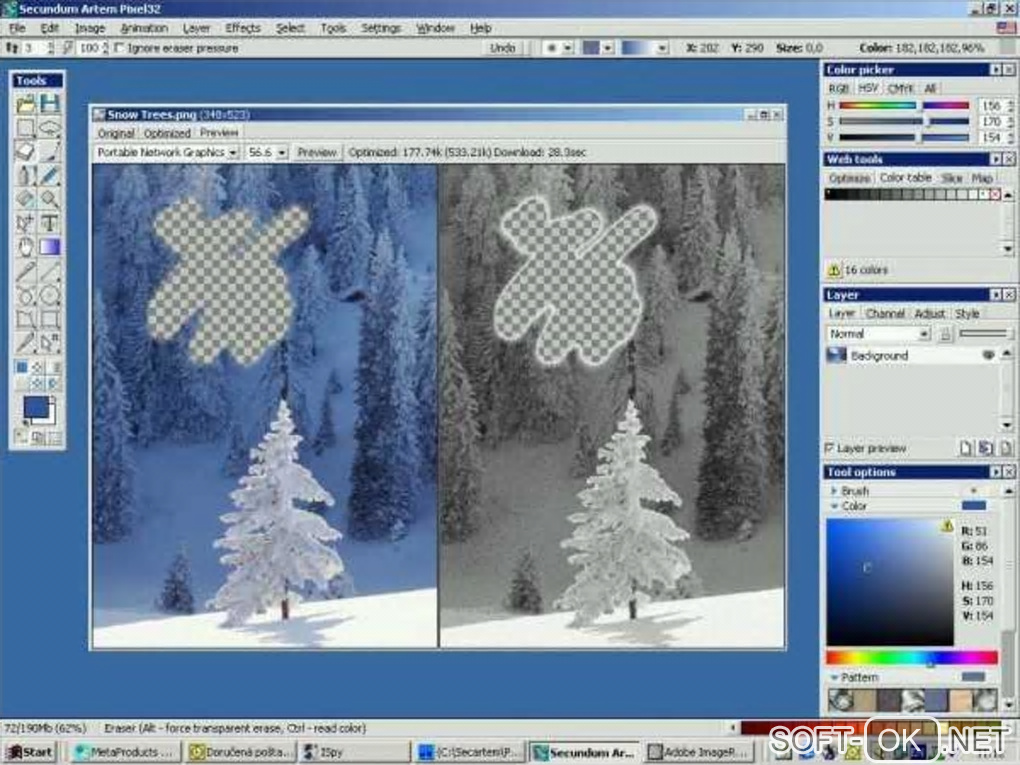
Task: Click the duplicate layer icon
Action: 986,448
